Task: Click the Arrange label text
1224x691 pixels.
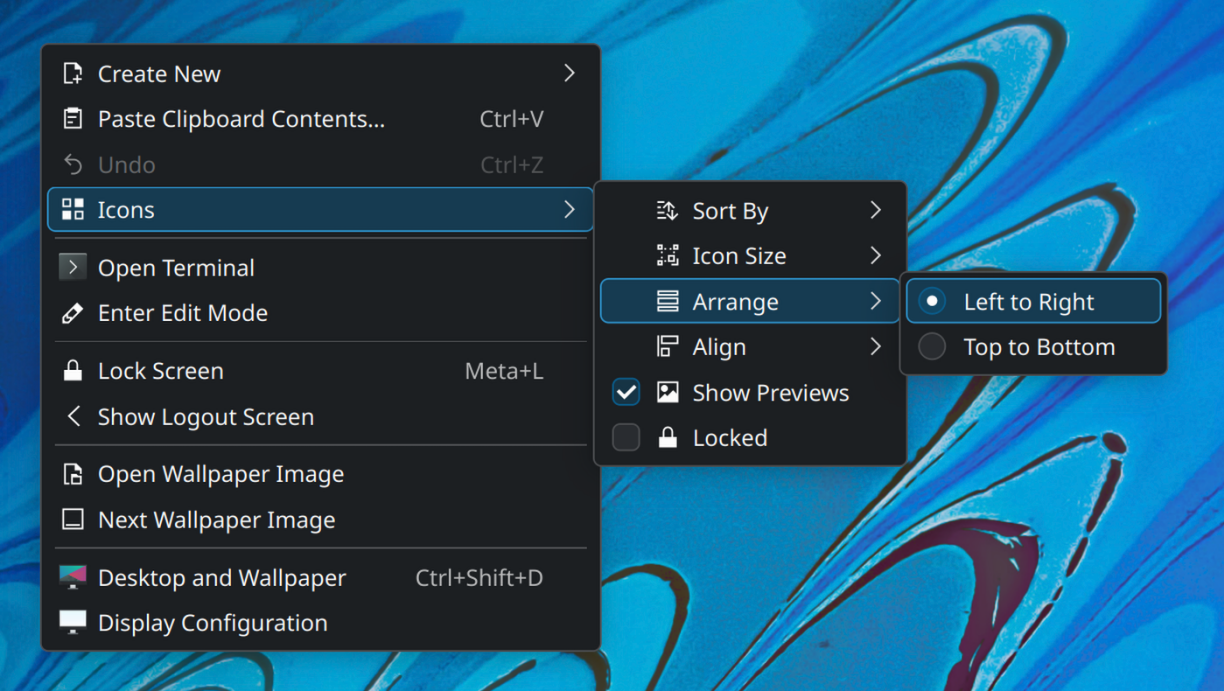Action: tap(735, 302)
